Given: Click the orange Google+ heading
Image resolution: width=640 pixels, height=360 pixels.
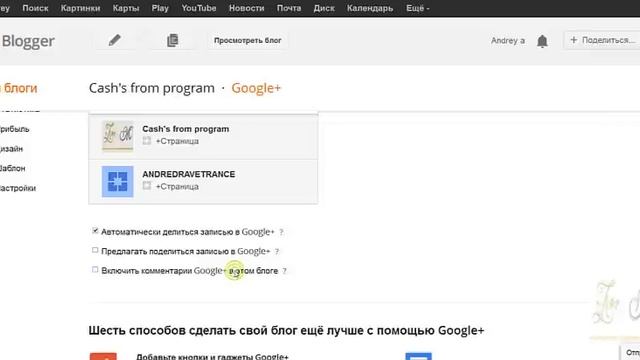Looking at the screenshot, I should (x=256, y=88).
